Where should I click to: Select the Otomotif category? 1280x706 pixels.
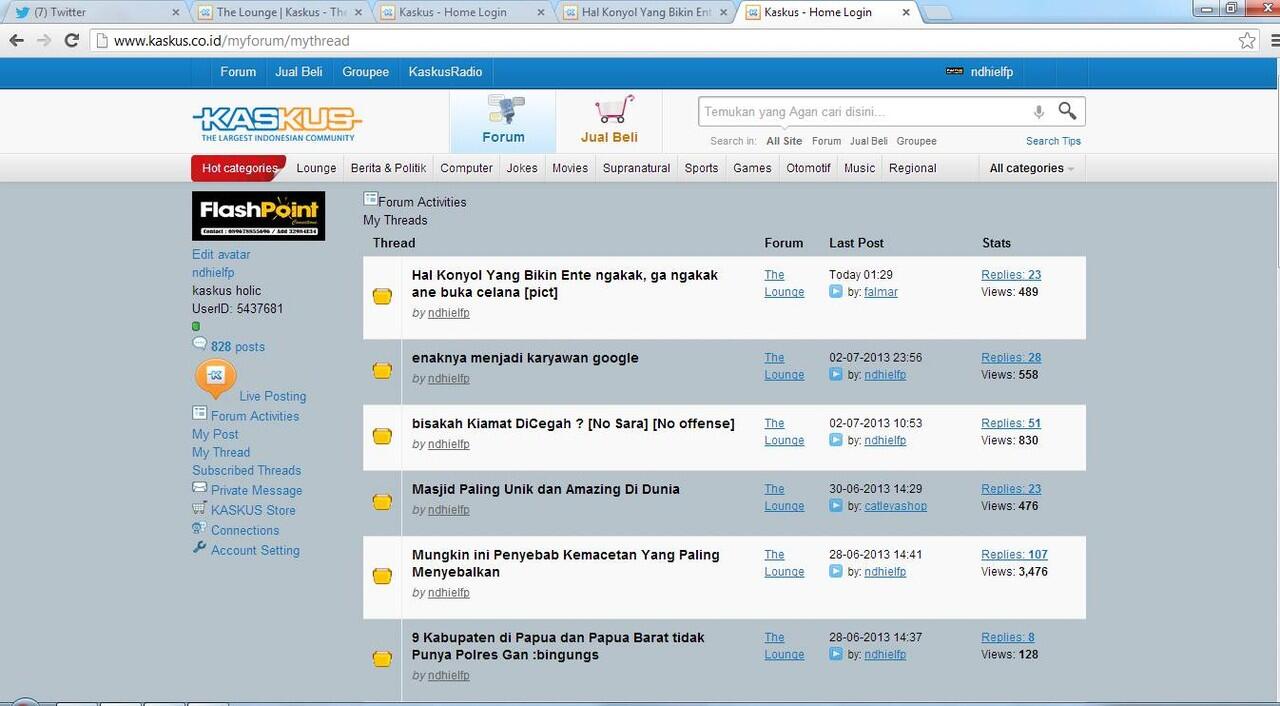click(808, 168)
